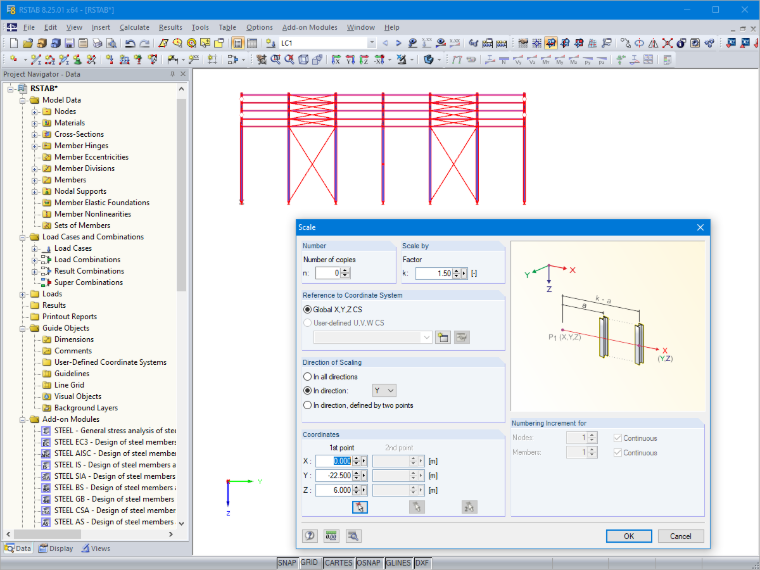
Task: Click the previous load case arrow
Action: (385, 43)
